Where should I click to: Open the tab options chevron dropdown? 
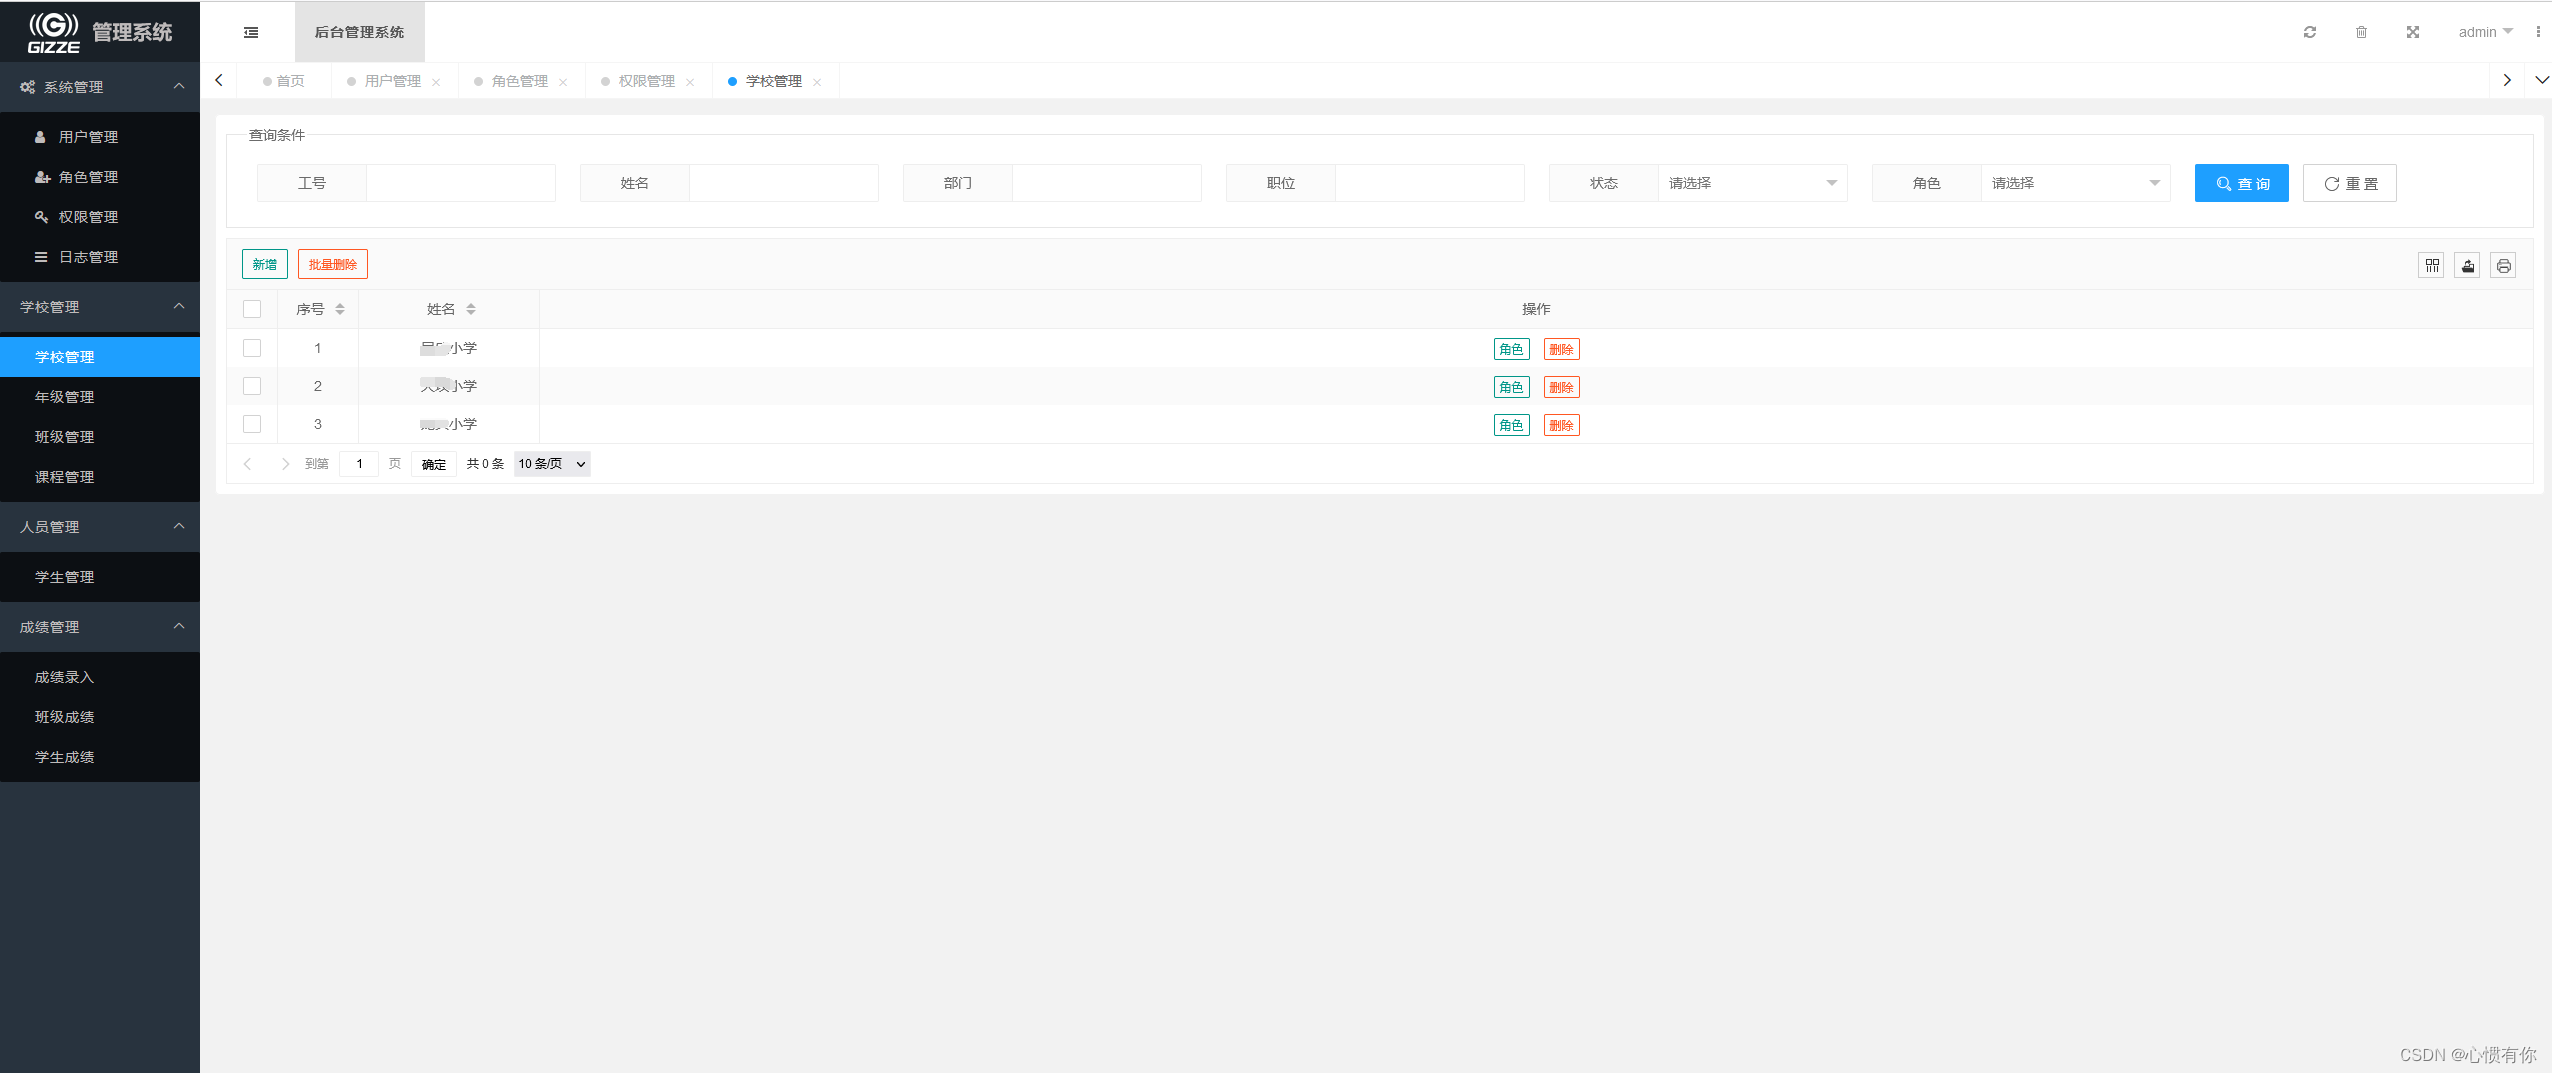pos(2541,80)
